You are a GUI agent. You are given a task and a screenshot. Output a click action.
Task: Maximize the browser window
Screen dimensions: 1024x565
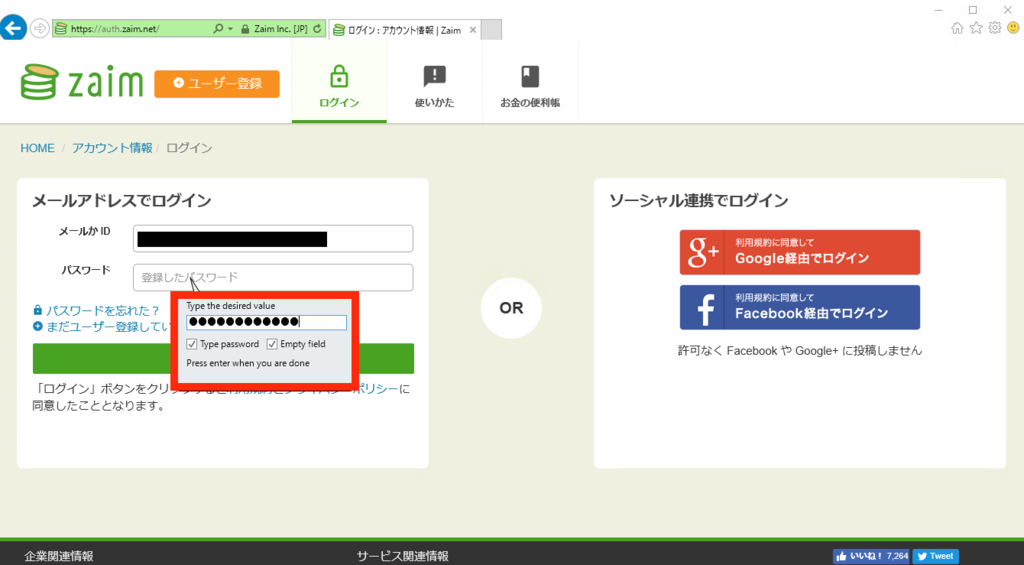(x=973, y=10)
